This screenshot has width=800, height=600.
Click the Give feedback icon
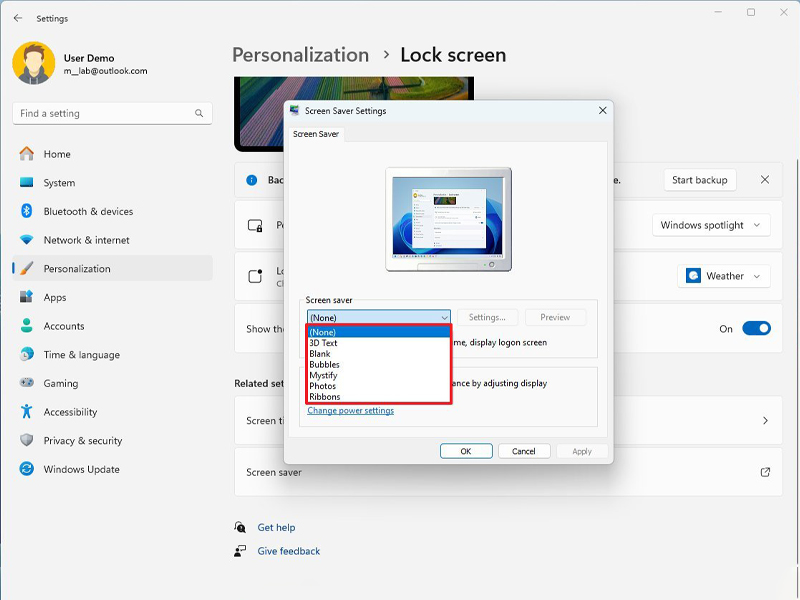click(240, 551)
